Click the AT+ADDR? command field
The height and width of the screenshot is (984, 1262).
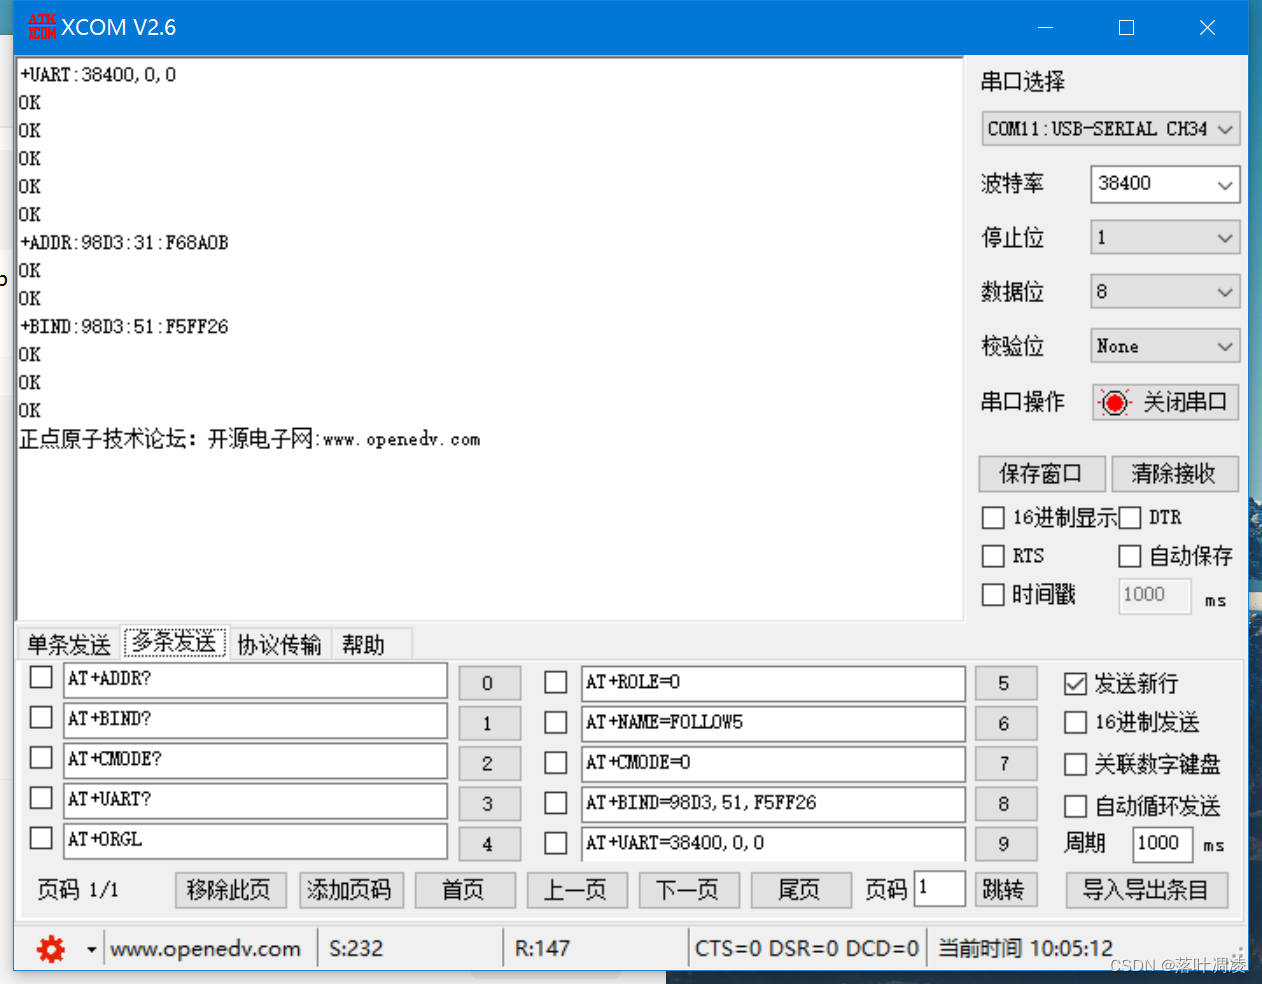[255, 680]
